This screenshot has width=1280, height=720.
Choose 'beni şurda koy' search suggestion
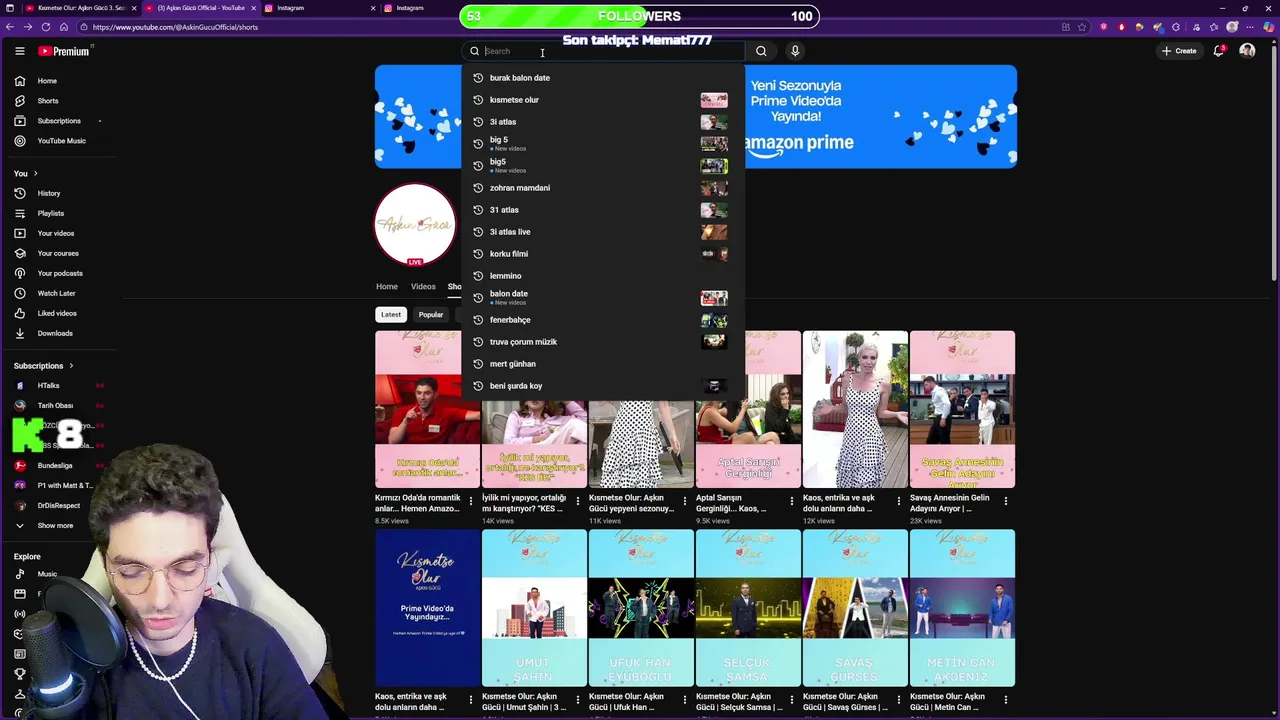(603, 386)
